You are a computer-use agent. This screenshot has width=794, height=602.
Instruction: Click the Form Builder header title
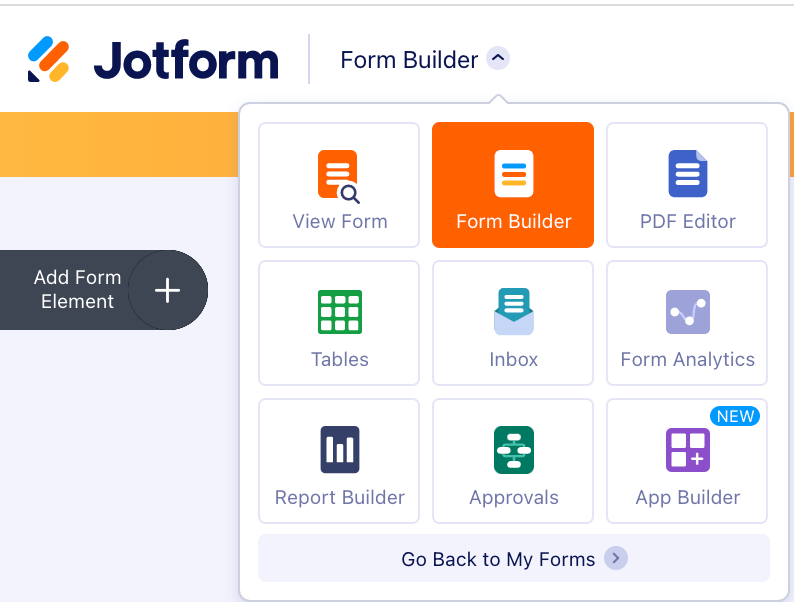click(409, 60)
